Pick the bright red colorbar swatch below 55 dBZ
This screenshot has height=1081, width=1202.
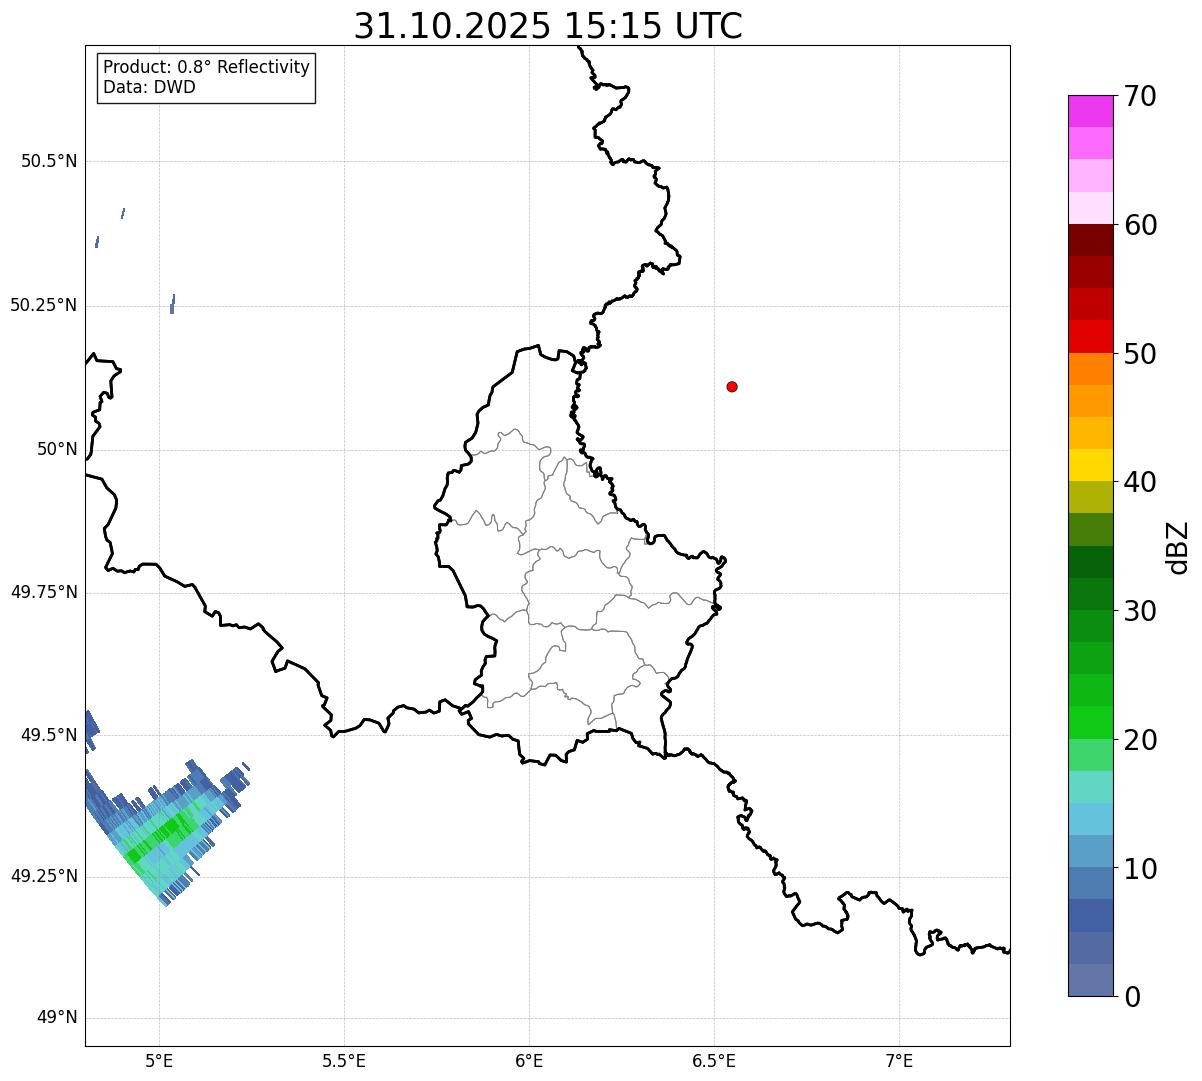click(1090, 336)
